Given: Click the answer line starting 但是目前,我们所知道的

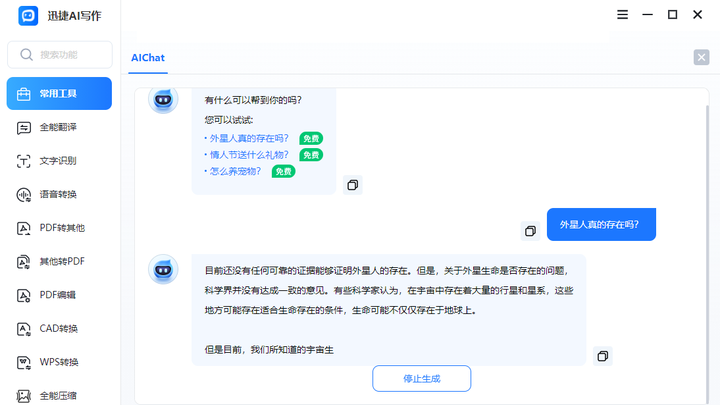Looking at the screenshot, I should click(269, 350).
